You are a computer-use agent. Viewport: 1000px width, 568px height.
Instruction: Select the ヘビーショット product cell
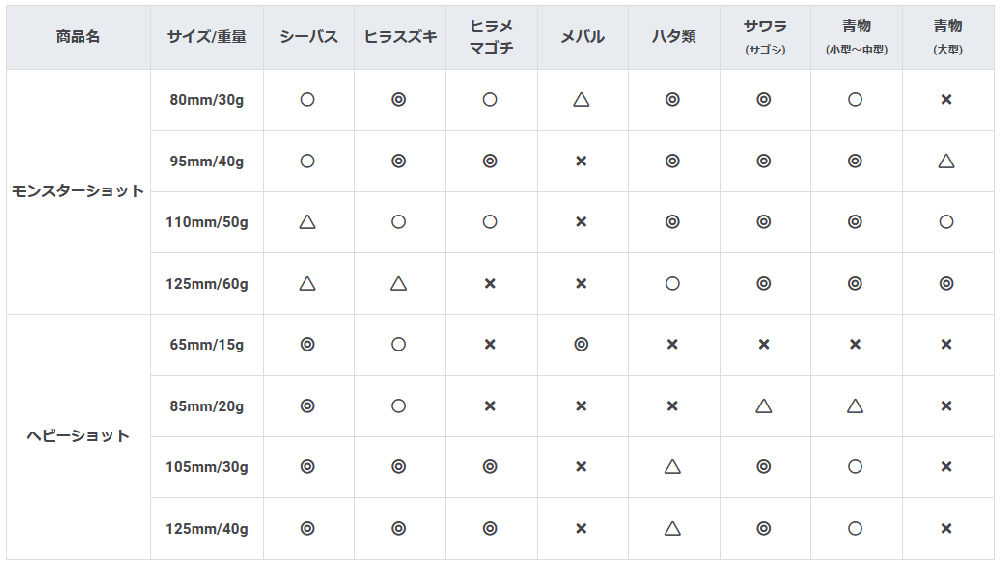point(78,436)
